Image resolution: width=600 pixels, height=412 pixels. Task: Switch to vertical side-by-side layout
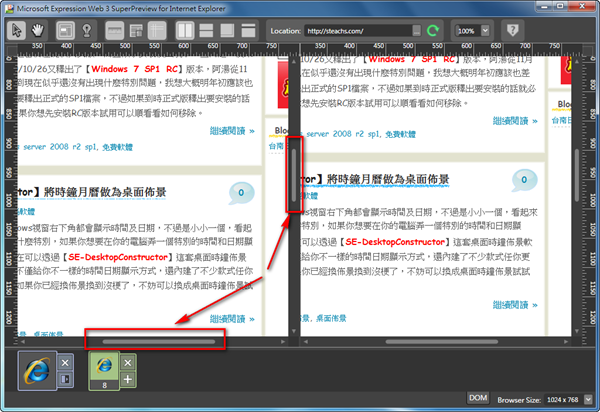[x=185, y=31]
